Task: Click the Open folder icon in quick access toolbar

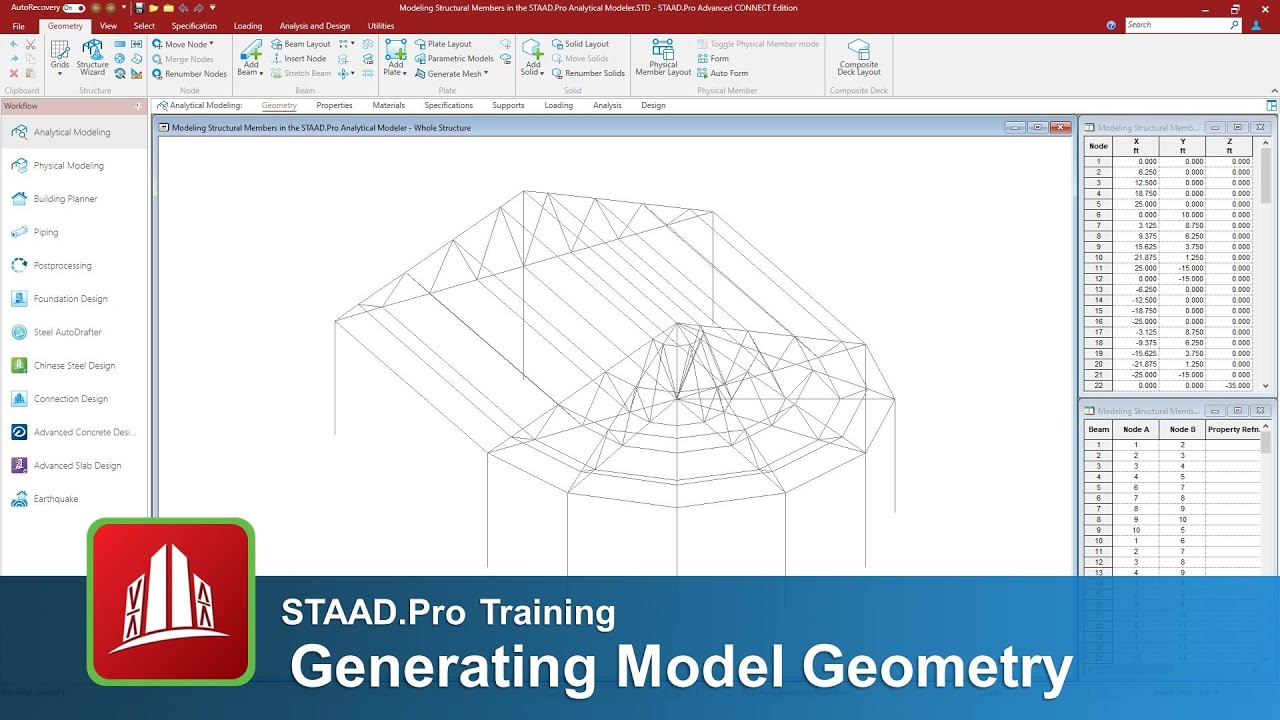Action: tap(154, 7)
